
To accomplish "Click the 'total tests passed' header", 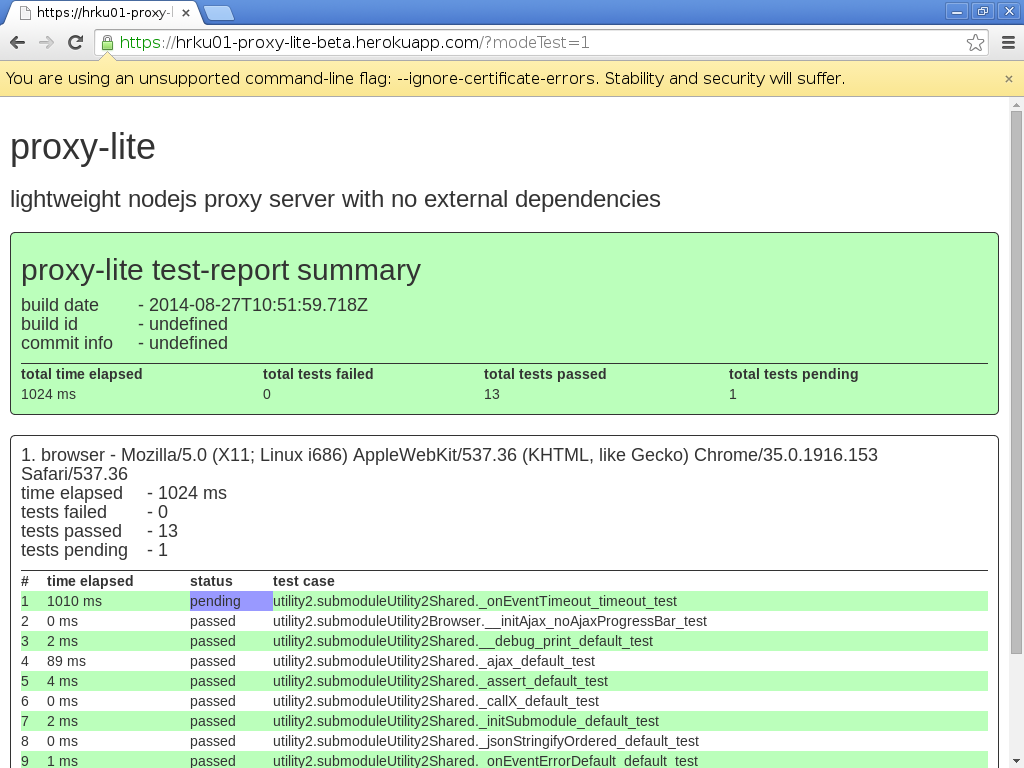I will [x=545, y=374].
